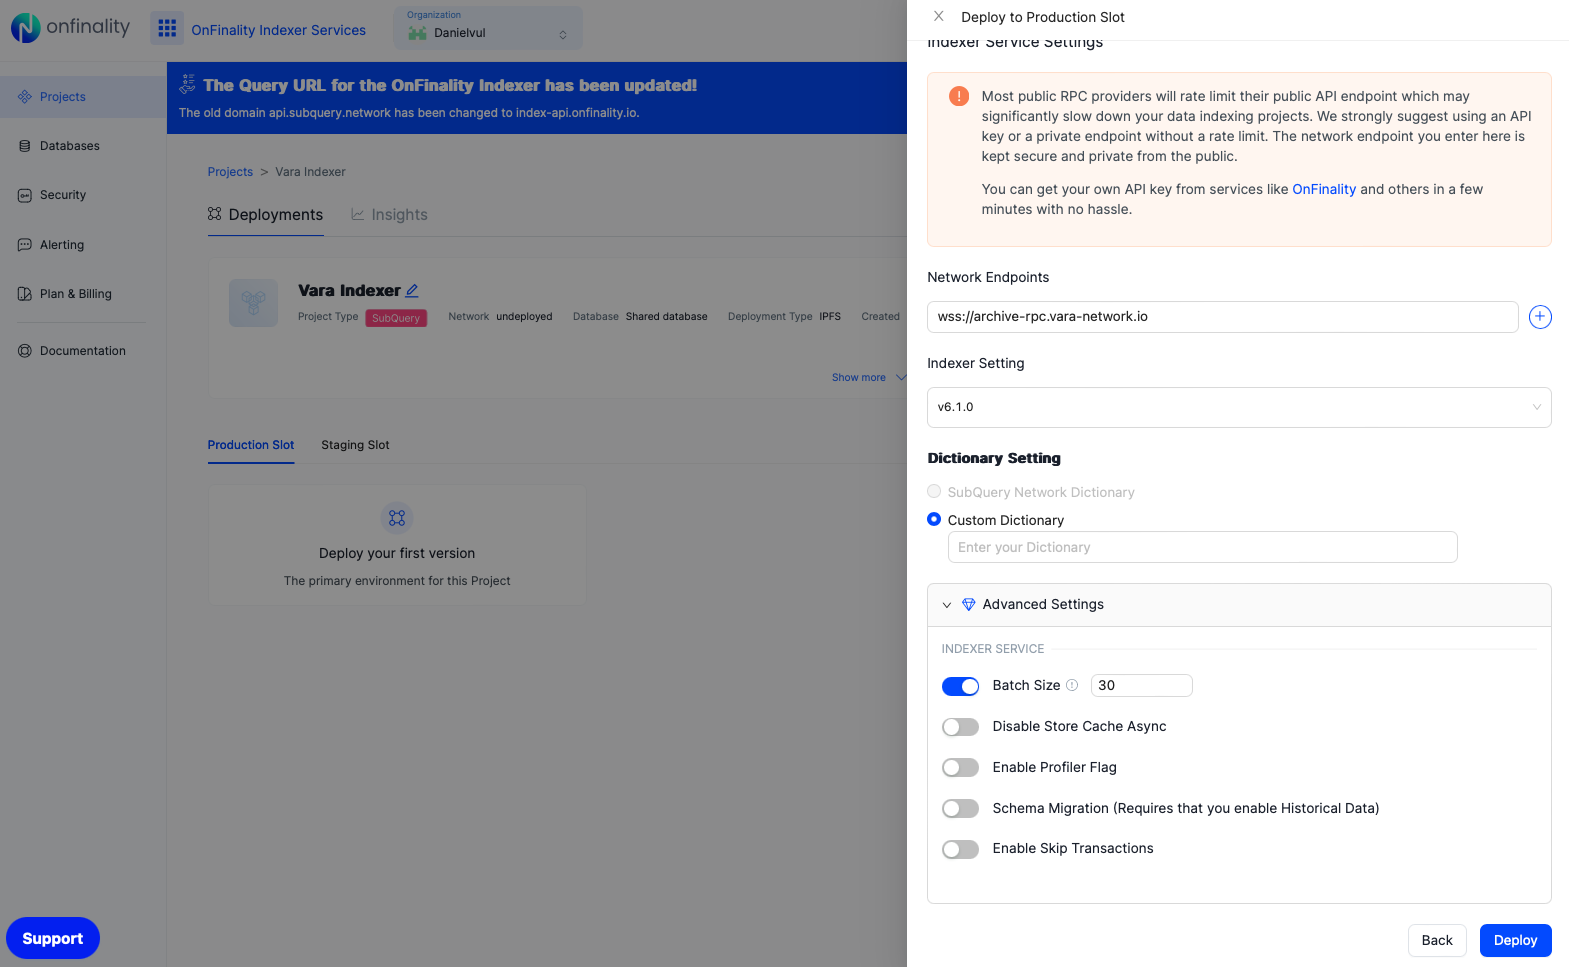This screenshot has width=1569, height=967.
Task: Click the pencil icon beside Vara Indexer
Action: tap(412, 290)
